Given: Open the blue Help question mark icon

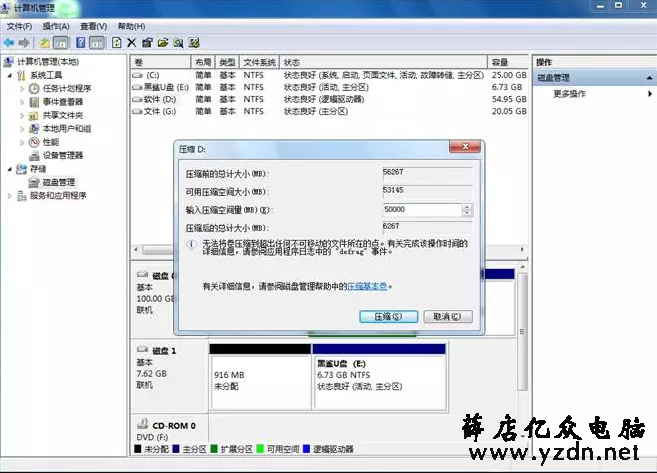Looking at the screenshot, I should click(x=81, y=43).
